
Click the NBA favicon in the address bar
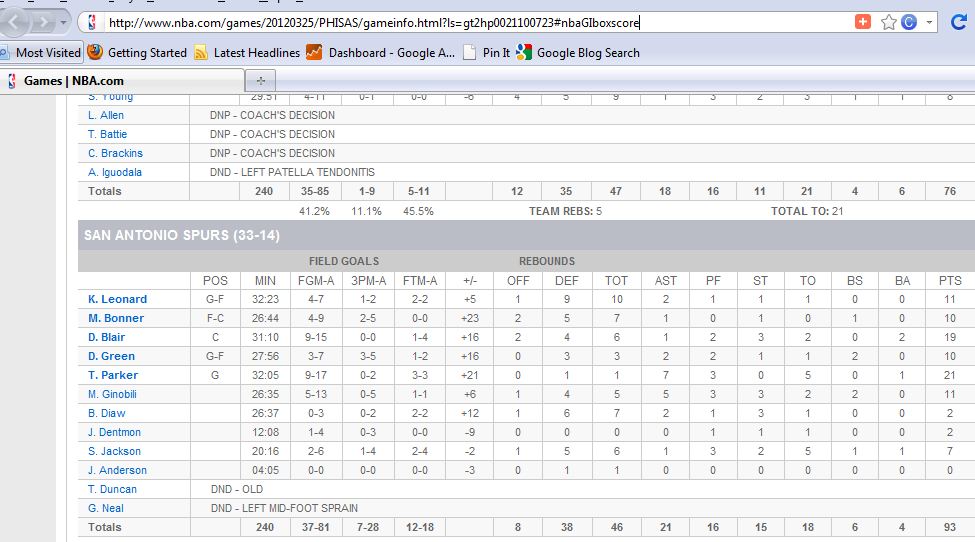point(92,23)
